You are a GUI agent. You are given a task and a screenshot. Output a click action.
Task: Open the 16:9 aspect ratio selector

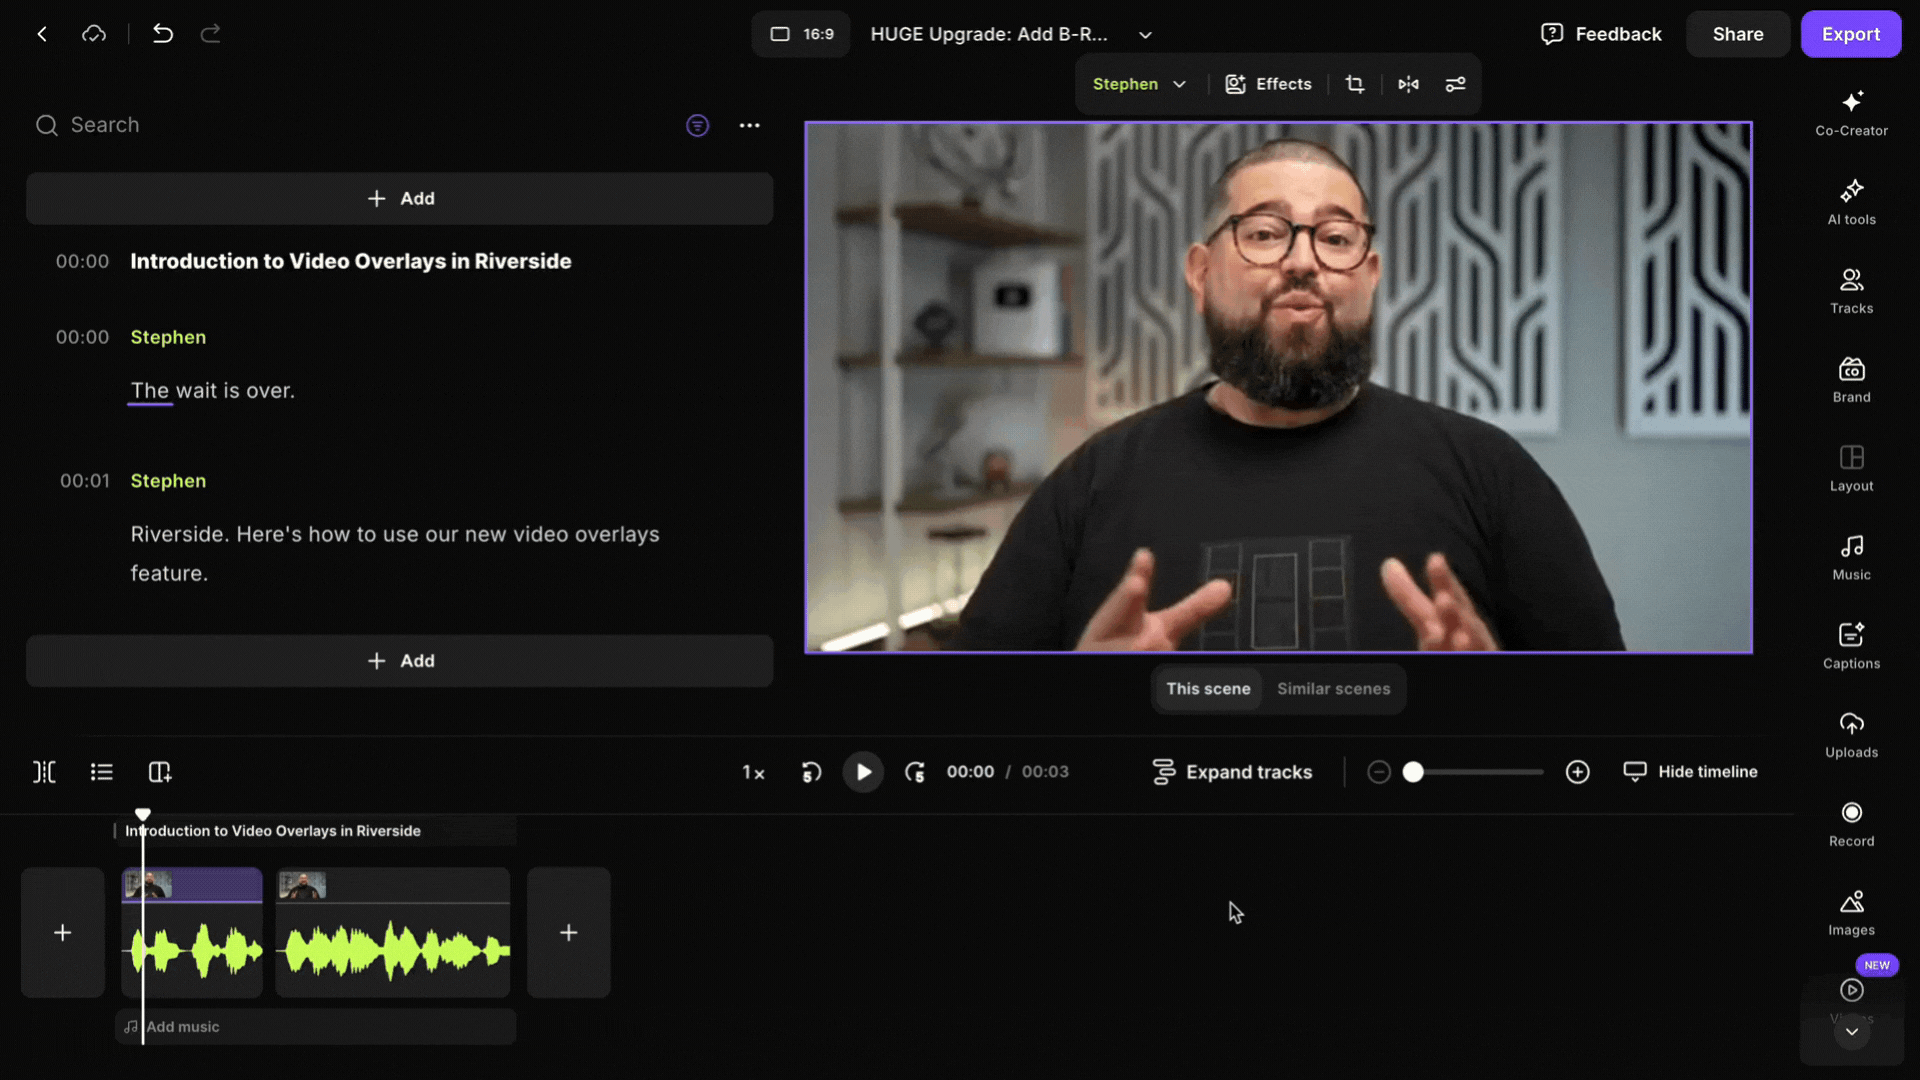coord(801,34)
